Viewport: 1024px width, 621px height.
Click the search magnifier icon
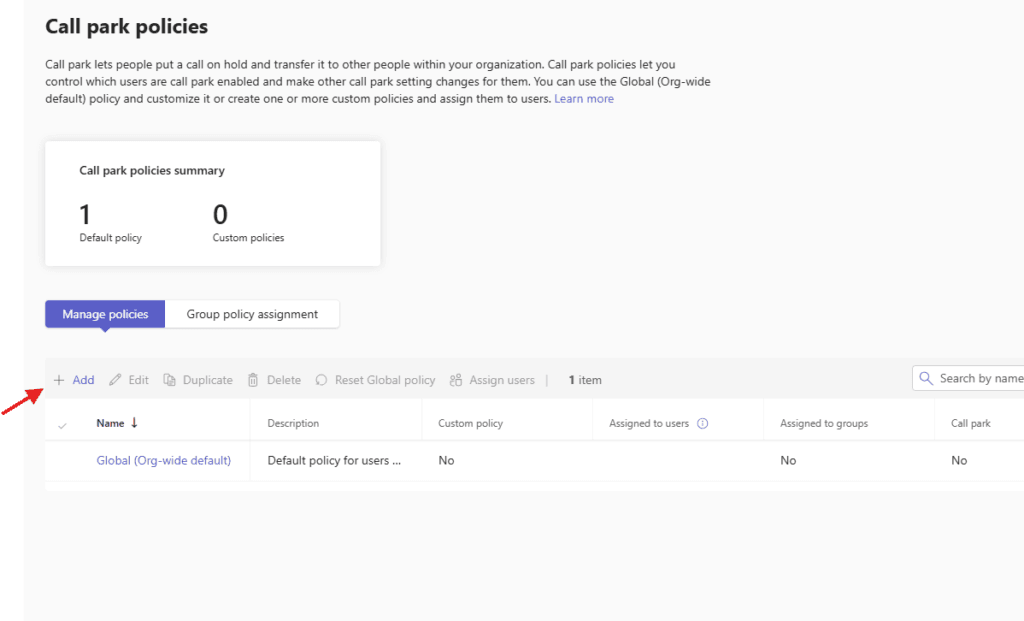(926, 378)
